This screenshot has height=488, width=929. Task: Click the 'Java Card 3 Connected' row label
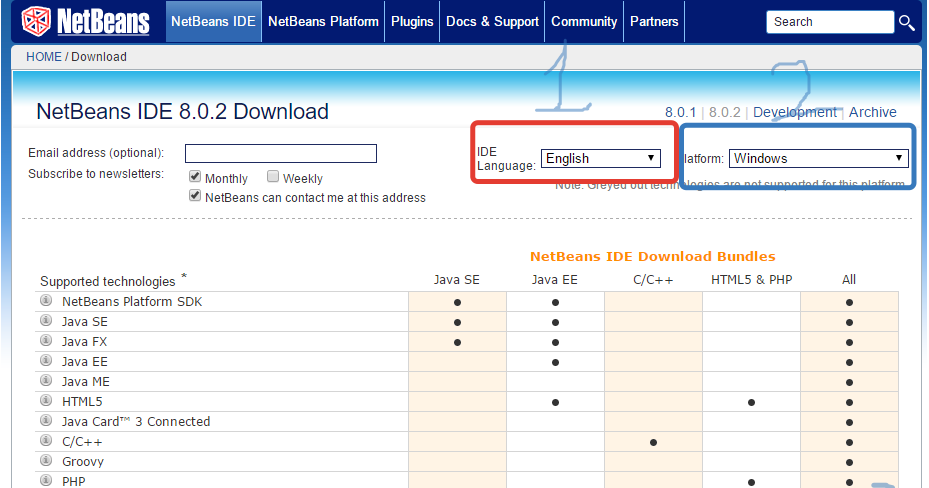click(x=136, y=422)
